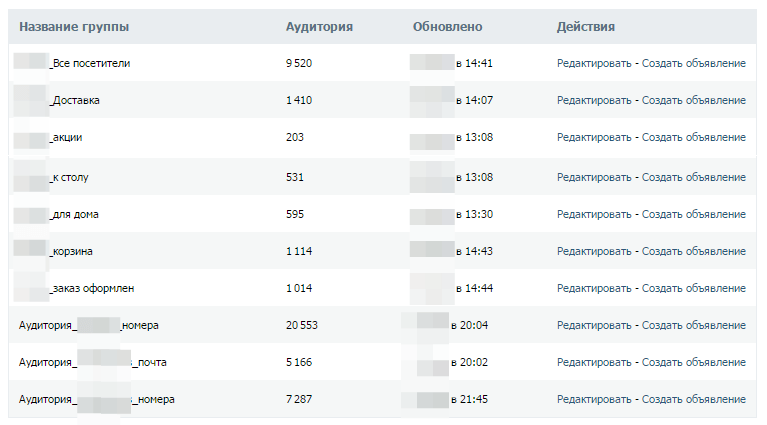Select Создать объявление for для дома

click(x=694, y=214)
